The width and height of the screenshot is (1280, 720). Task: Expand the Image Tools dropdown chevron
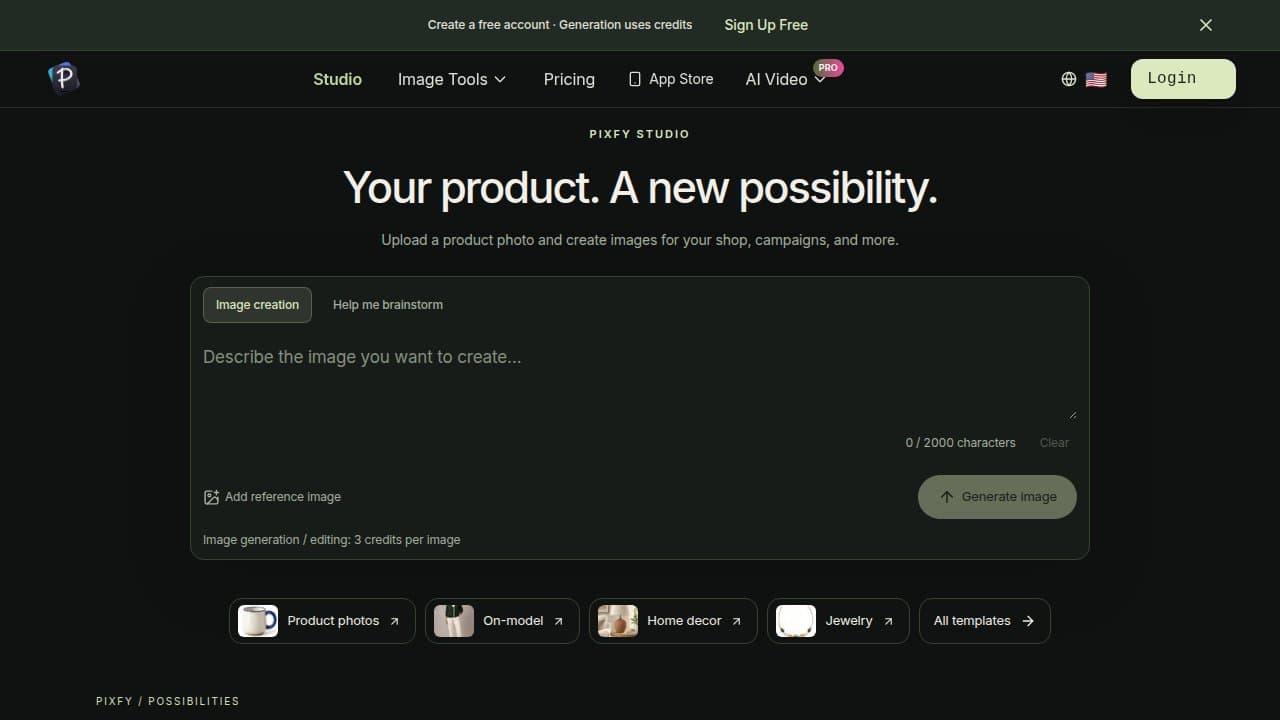(x=500, y=80)
